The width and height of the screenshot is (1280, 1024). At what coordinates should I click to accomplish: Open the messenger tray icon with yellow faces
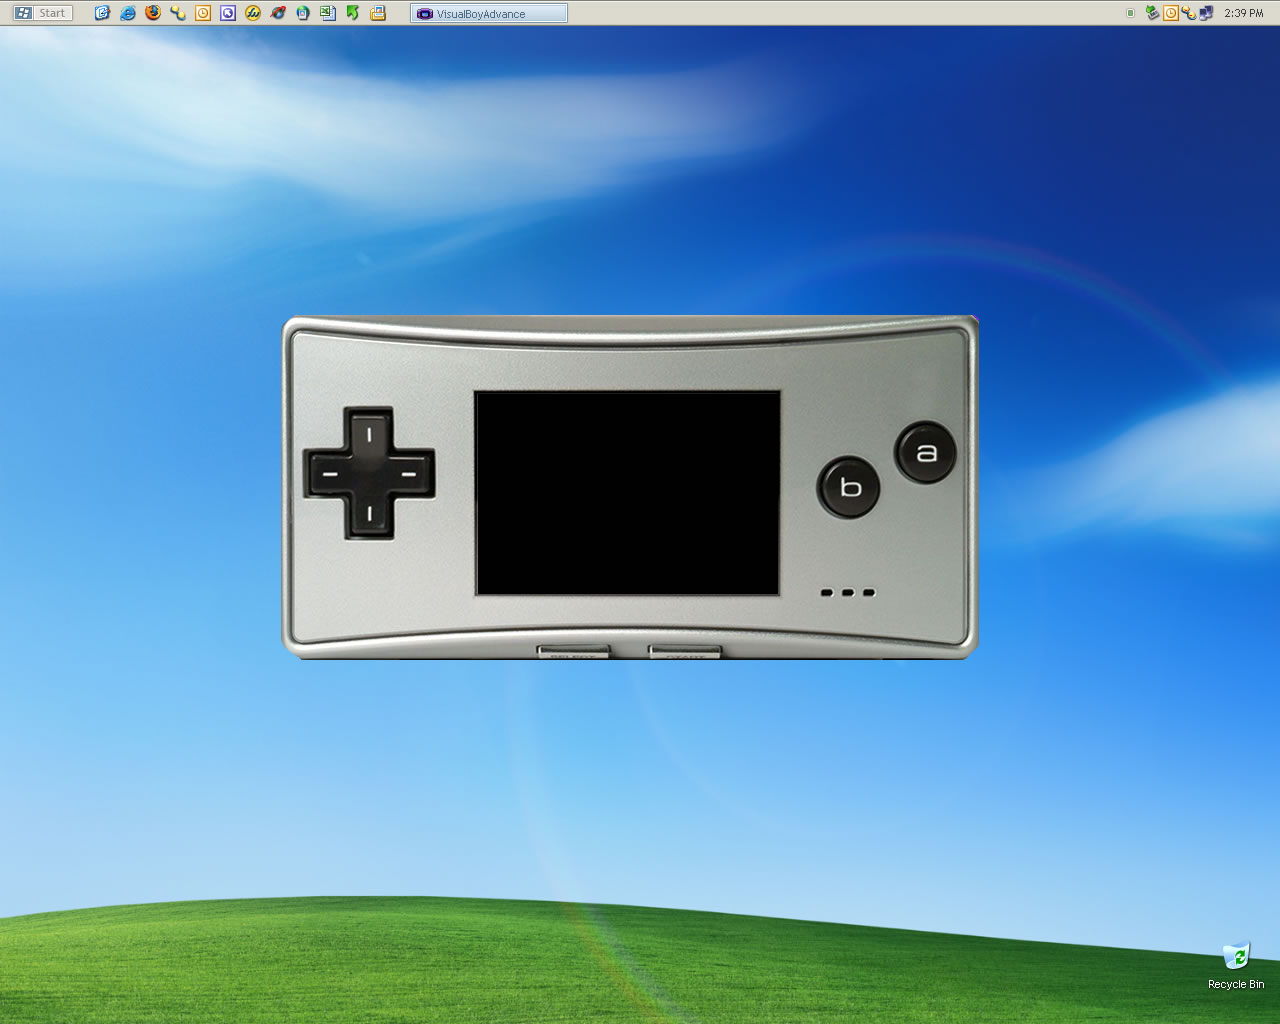[x=1188, y=13]
